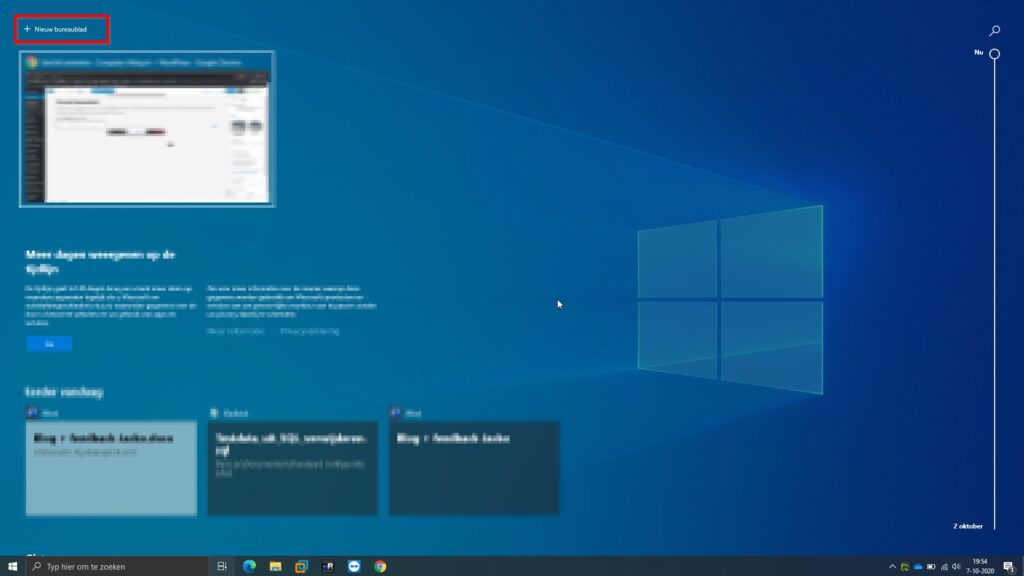Open the network tray icon
The height and width of the screenshot is (576, 1024).
point(944,567)
